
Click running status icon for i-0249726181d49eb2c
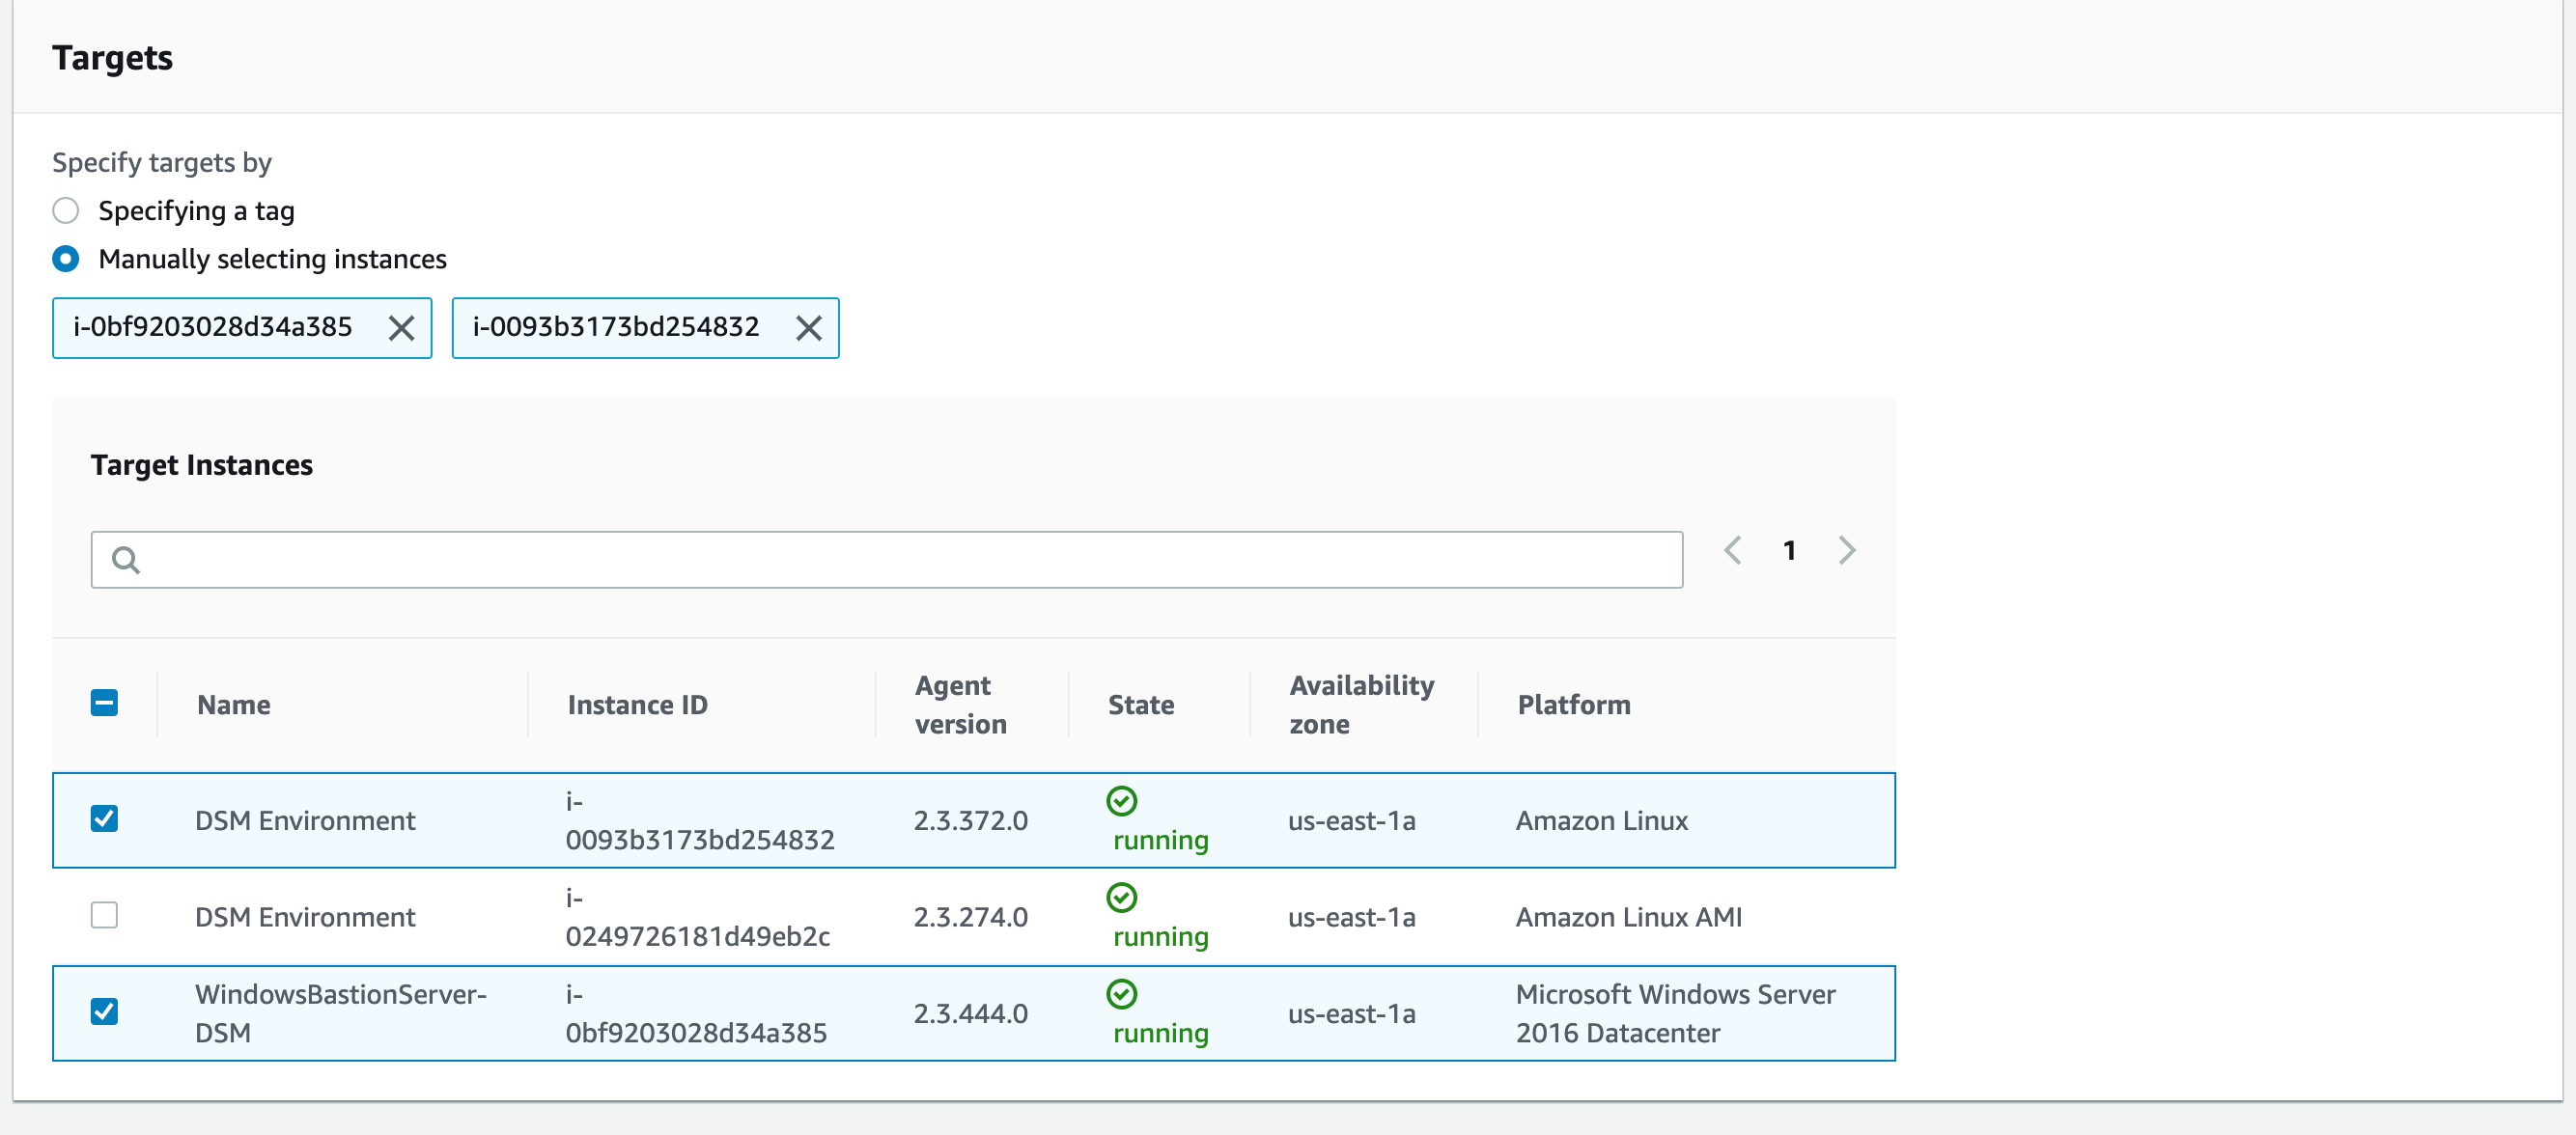point(1121,898)
